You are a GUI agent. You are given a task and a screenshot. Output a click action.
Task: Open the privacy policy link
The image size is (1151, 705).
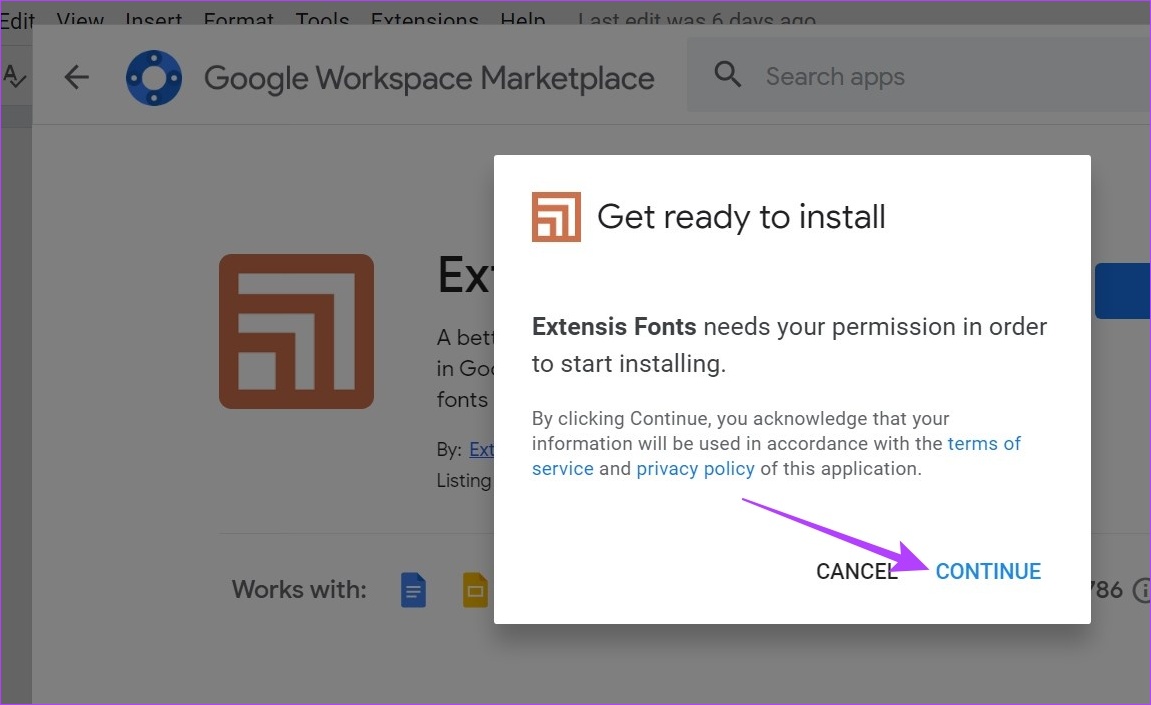coord(694,469)
